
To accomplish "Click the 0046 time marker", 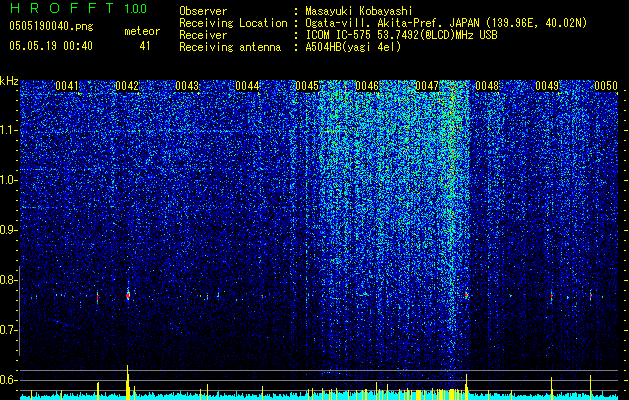I will coord(367,86).
